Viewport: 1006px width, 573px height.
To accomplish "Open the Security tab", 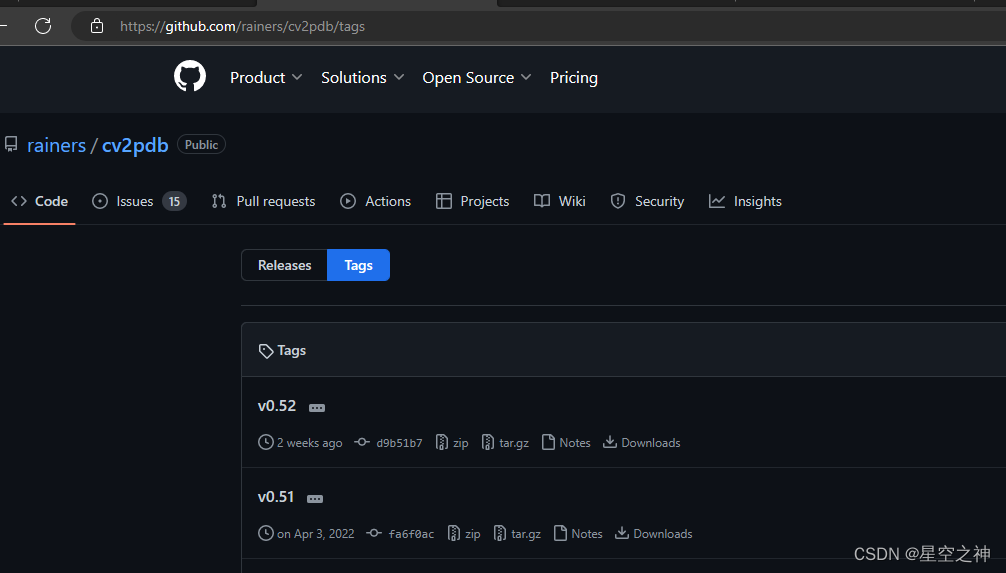I will pyautogui.click(x=647, y=201).
